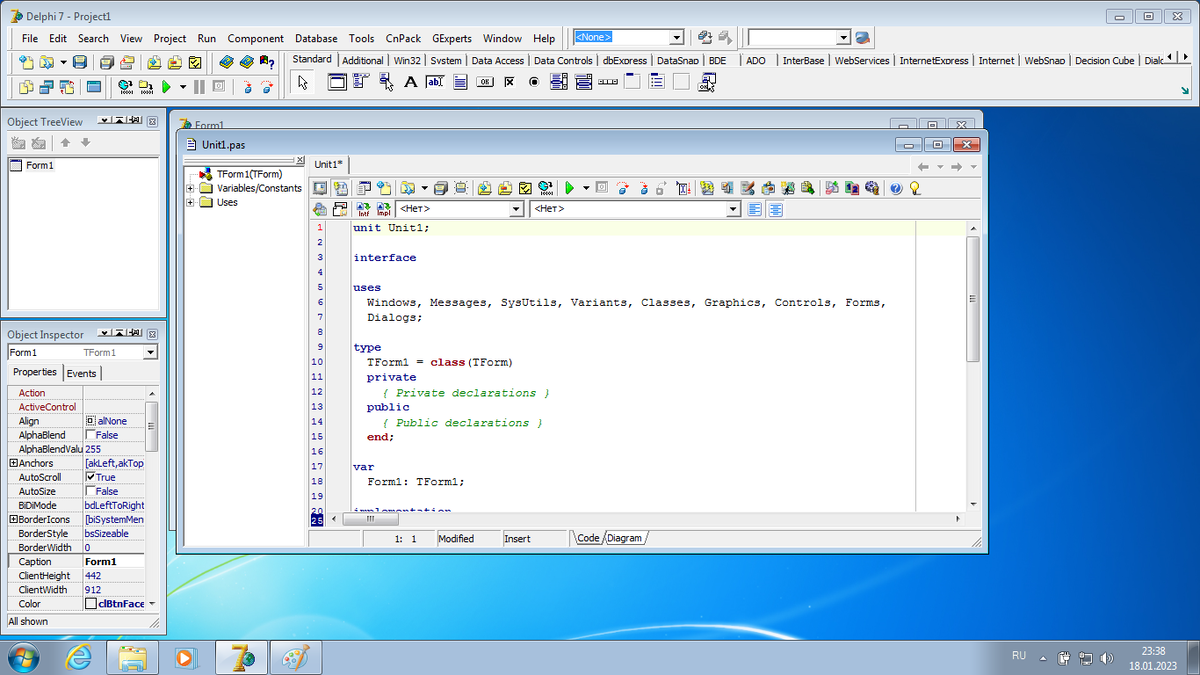Screen dimensions: 1200x675
Task: Click the New items icon in main toolbar
Action: point(27,62)
